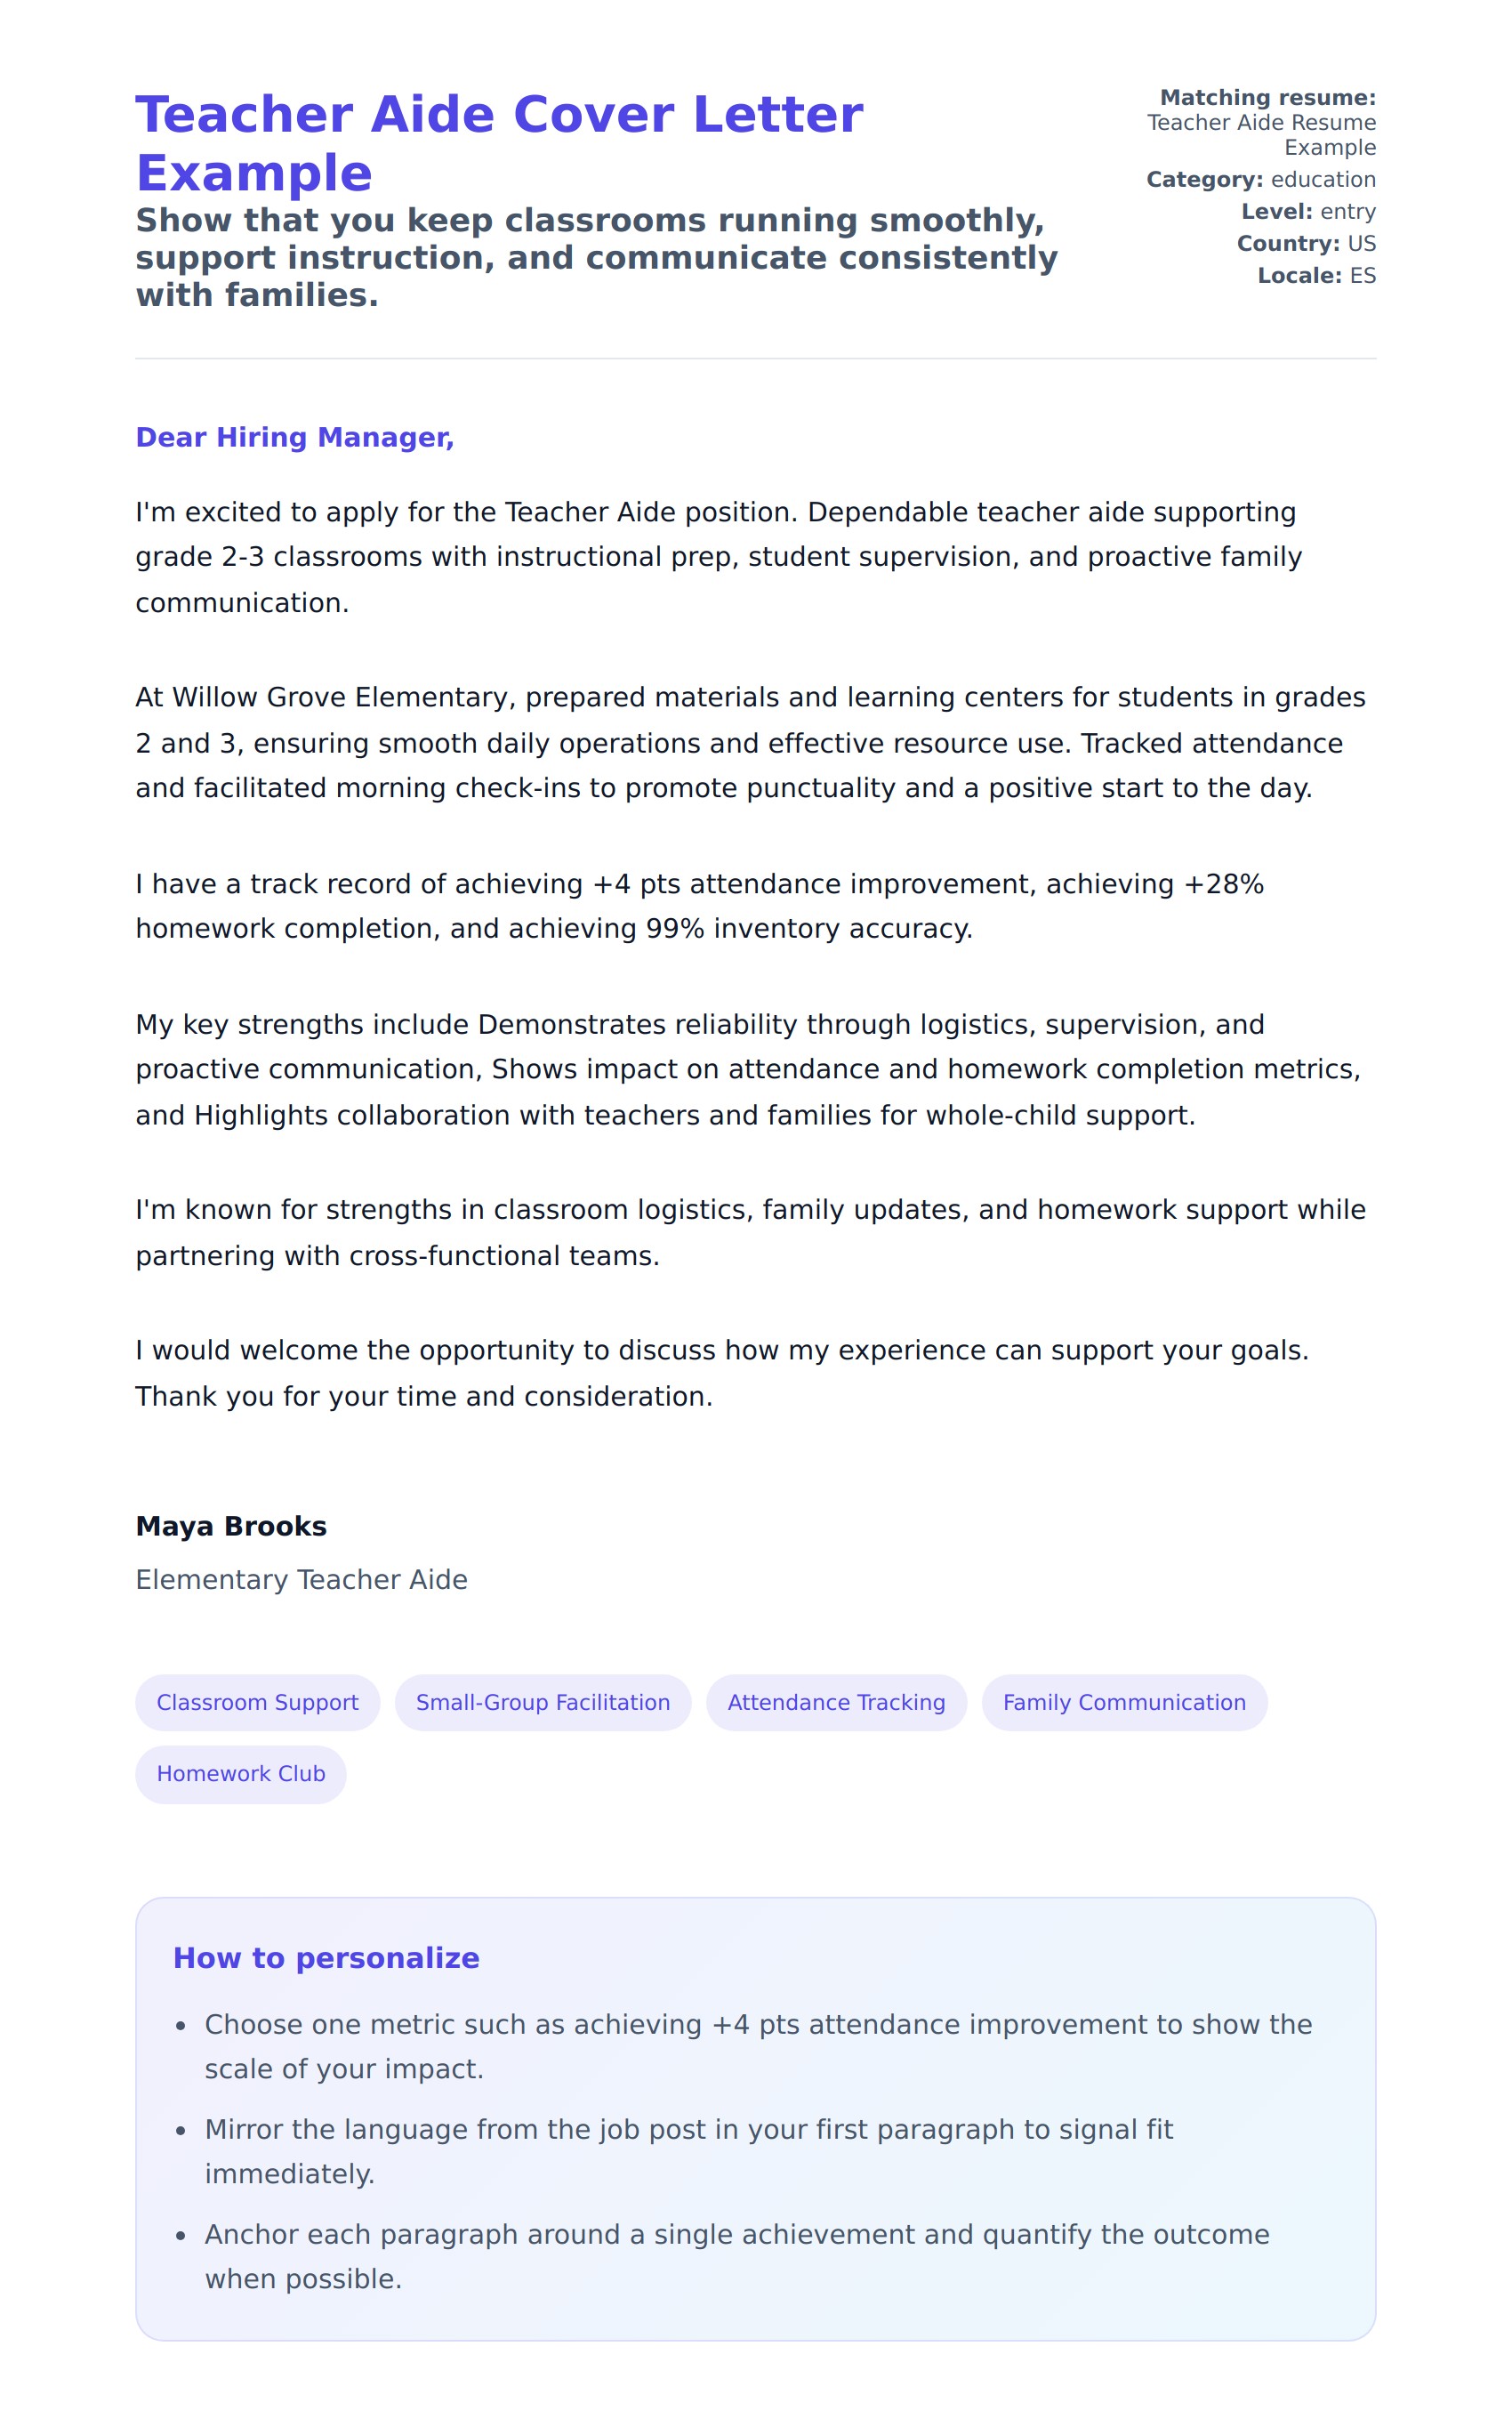1512x2427 pixels.
Task: Click the education category value
Action: tap(1322, 180)
